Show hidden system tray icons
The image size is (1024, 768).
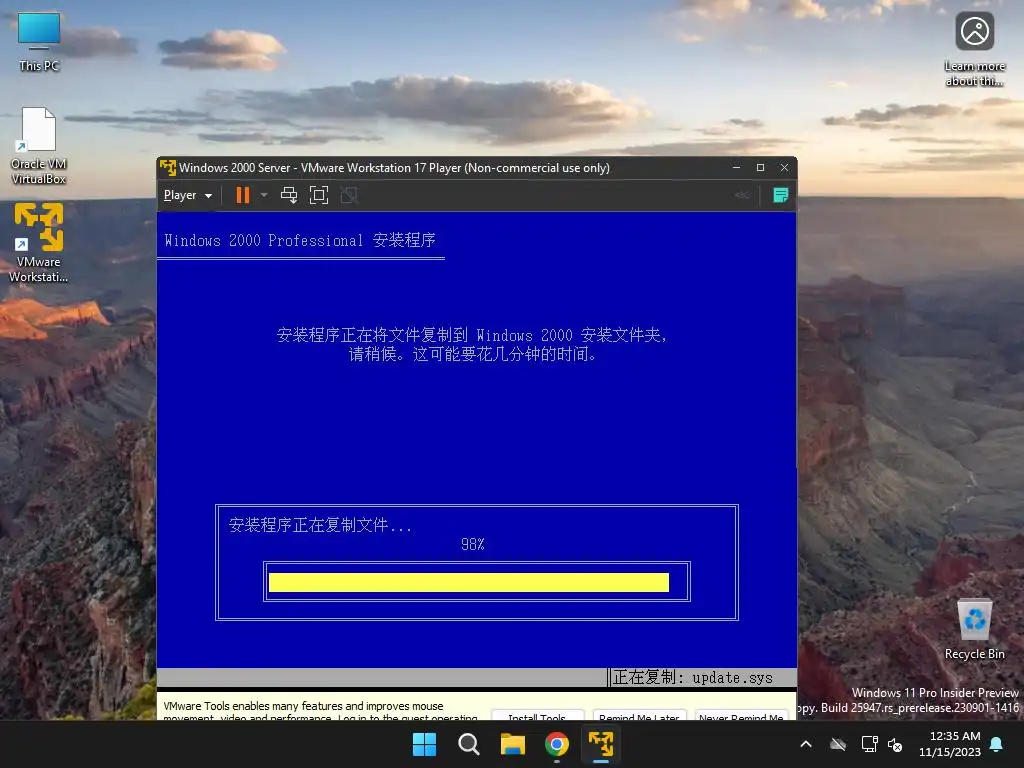[806, 744]
